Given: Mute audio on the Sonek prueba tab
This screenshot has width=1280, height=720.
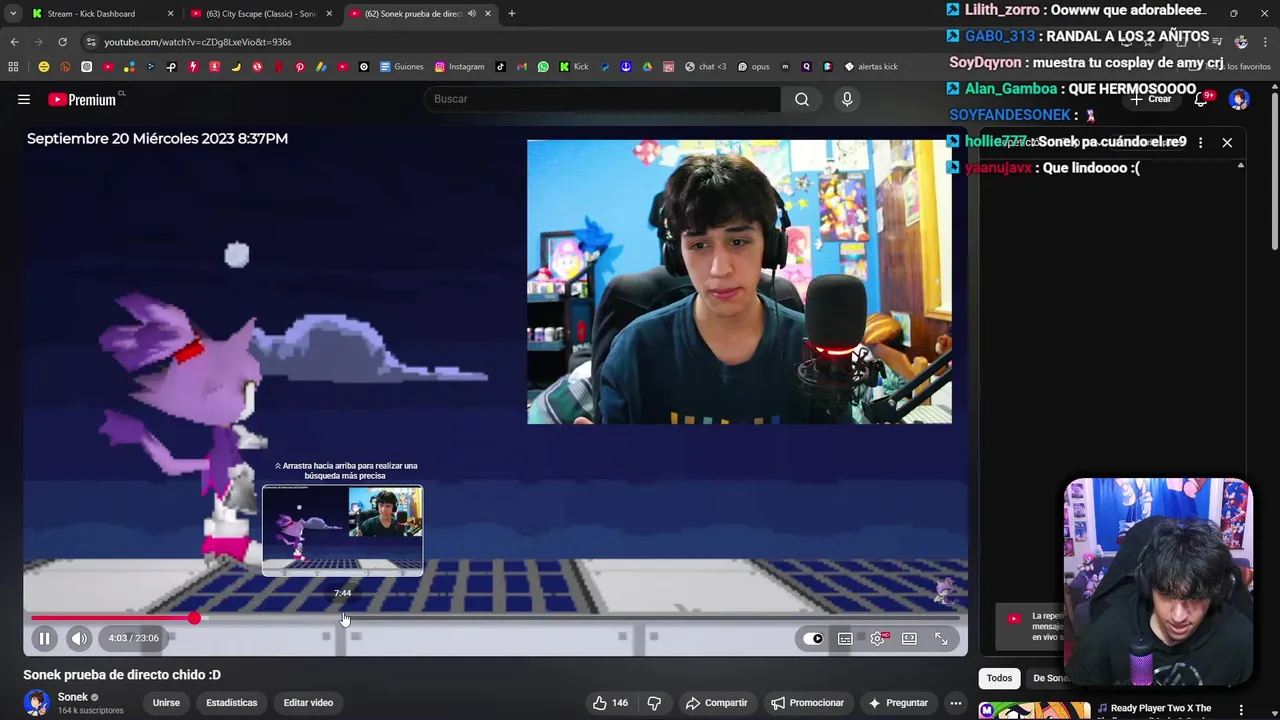Looking at the screenshot, I should [472, 14].
